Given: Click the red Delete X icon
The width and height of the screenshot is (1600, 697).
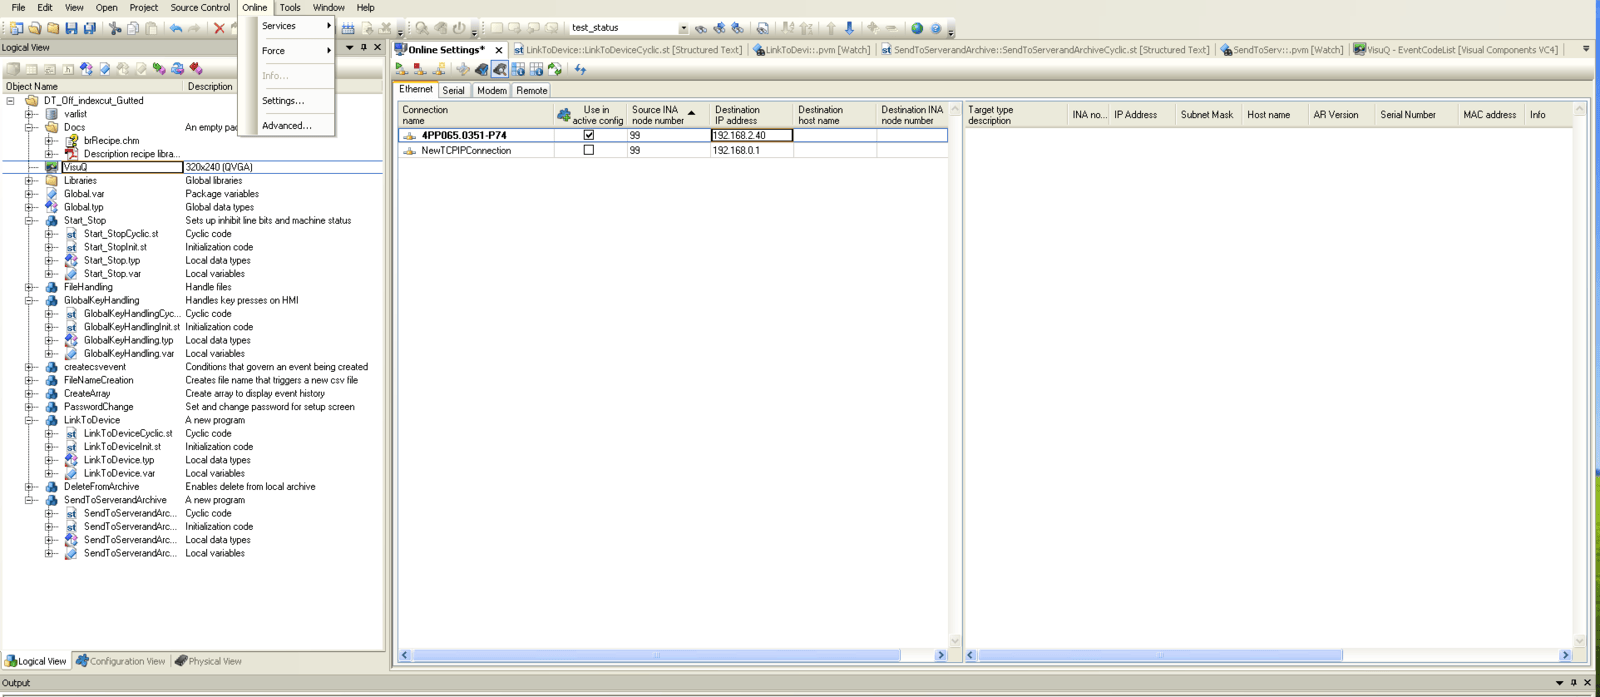Looking at the screenshot, I should [219, 28].
